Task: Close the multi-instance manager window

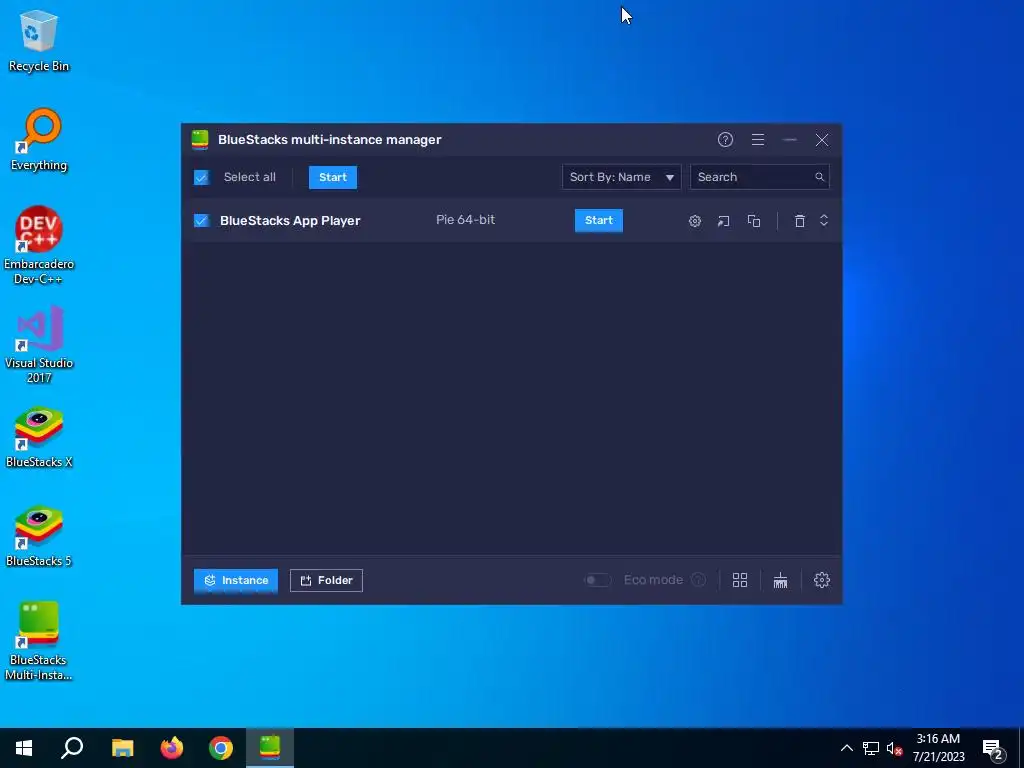Action: coord(822,140)
